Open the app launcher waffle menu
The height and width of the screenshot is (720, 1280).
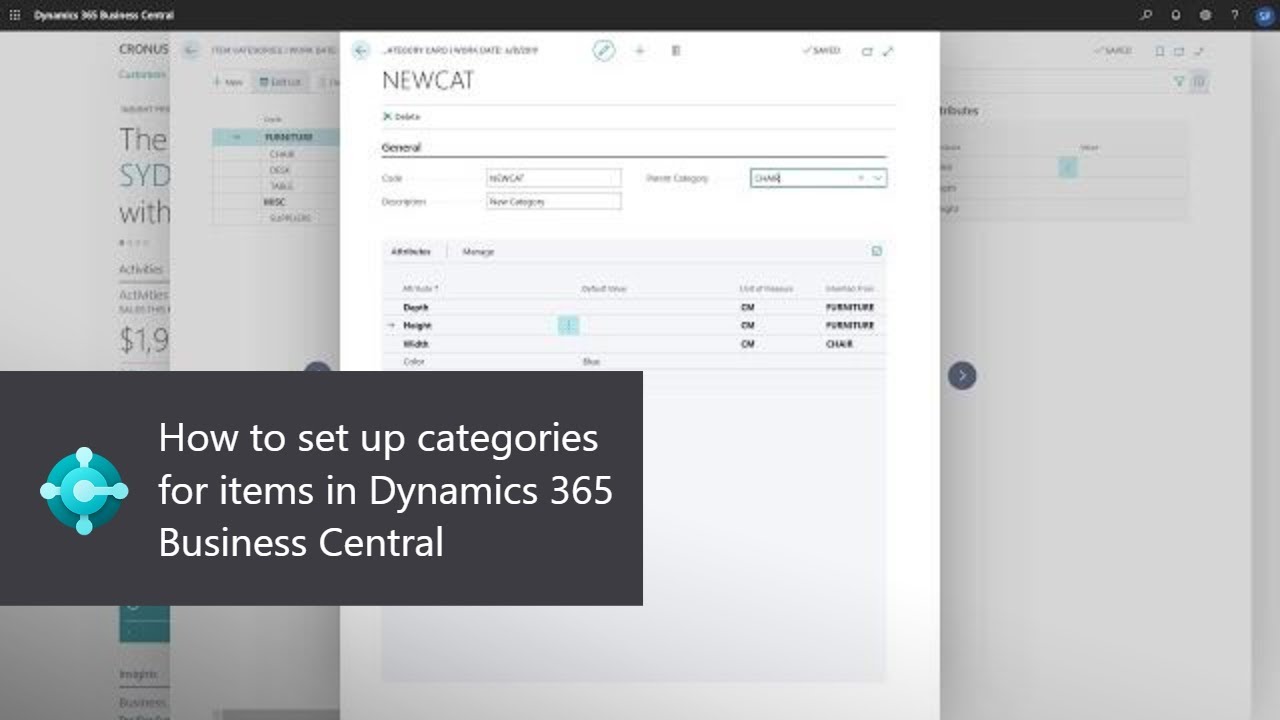pos(14,15)
